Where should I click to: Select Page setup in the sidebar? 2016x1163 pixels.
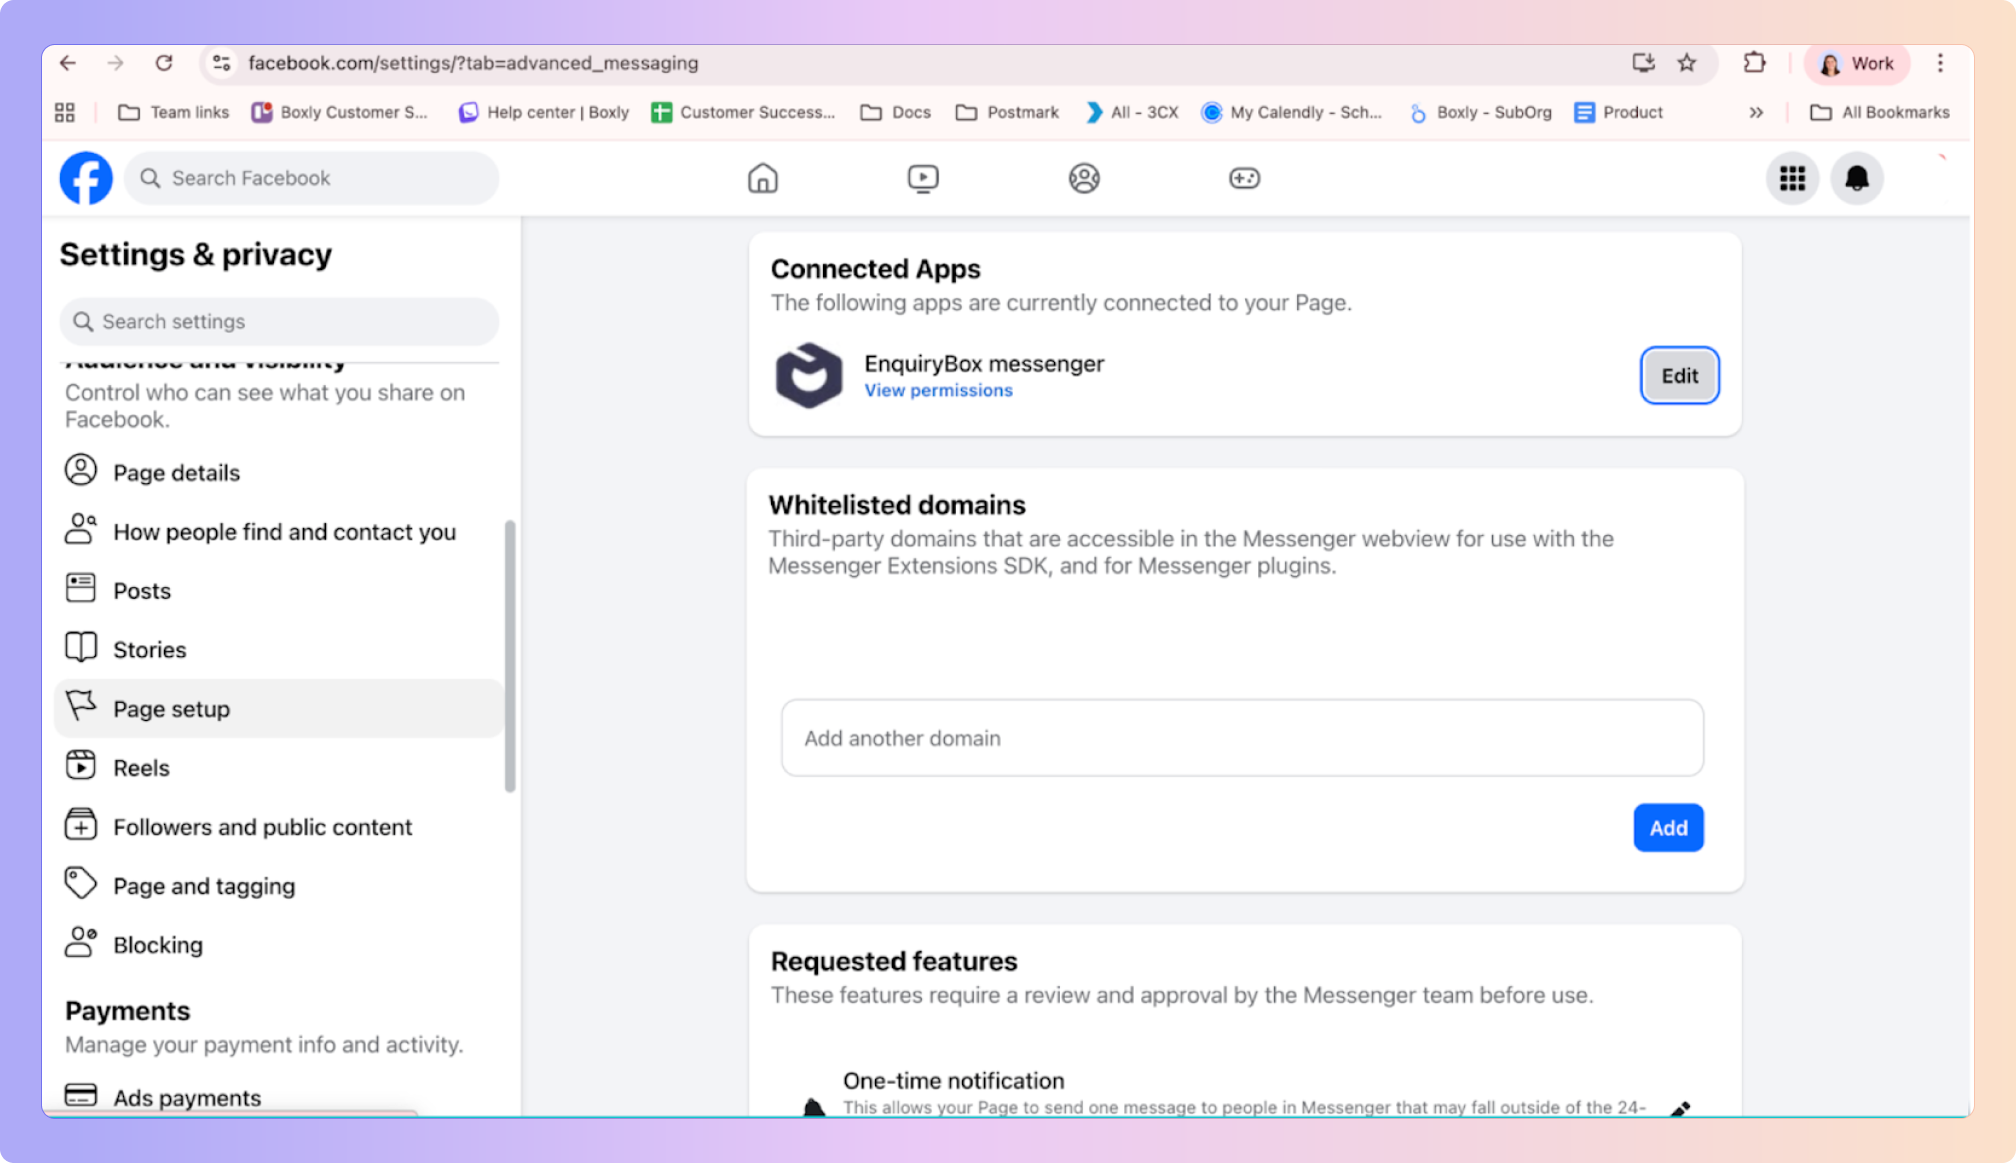171,709
